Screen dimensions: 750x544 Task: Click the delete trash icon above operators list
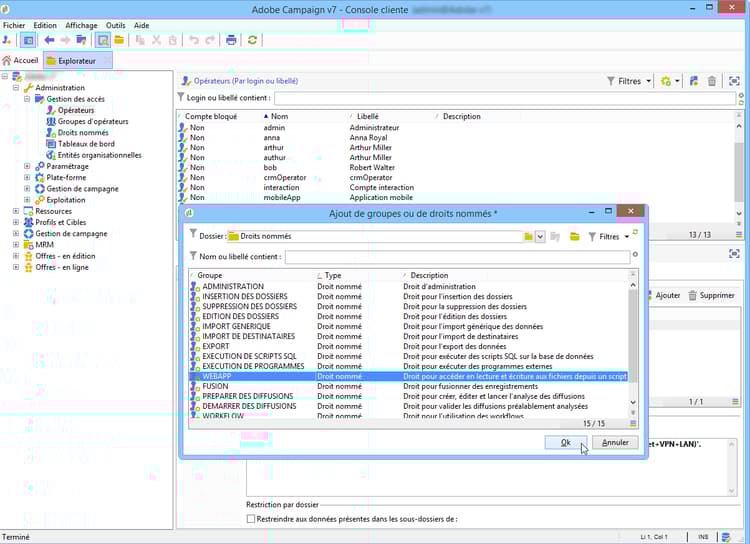(x=711, y=81)
